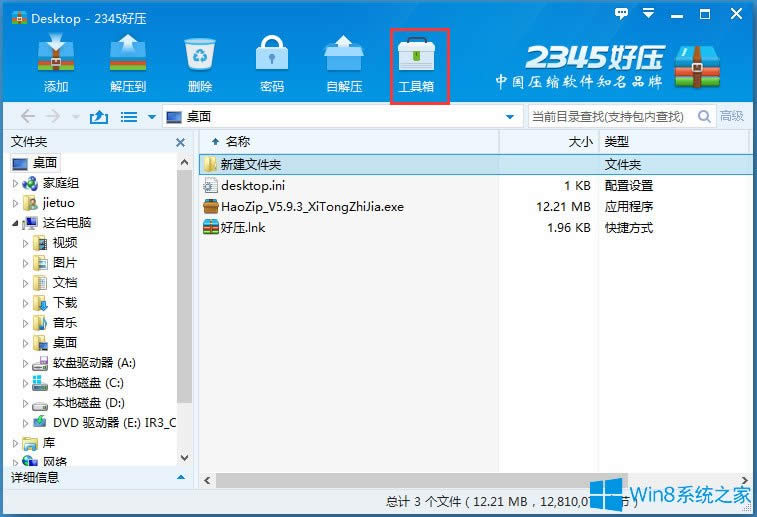Viewport: 757px width, 517px height.
Task: Collapse the 这台电脑 tree node
Action: coord(15,223)
